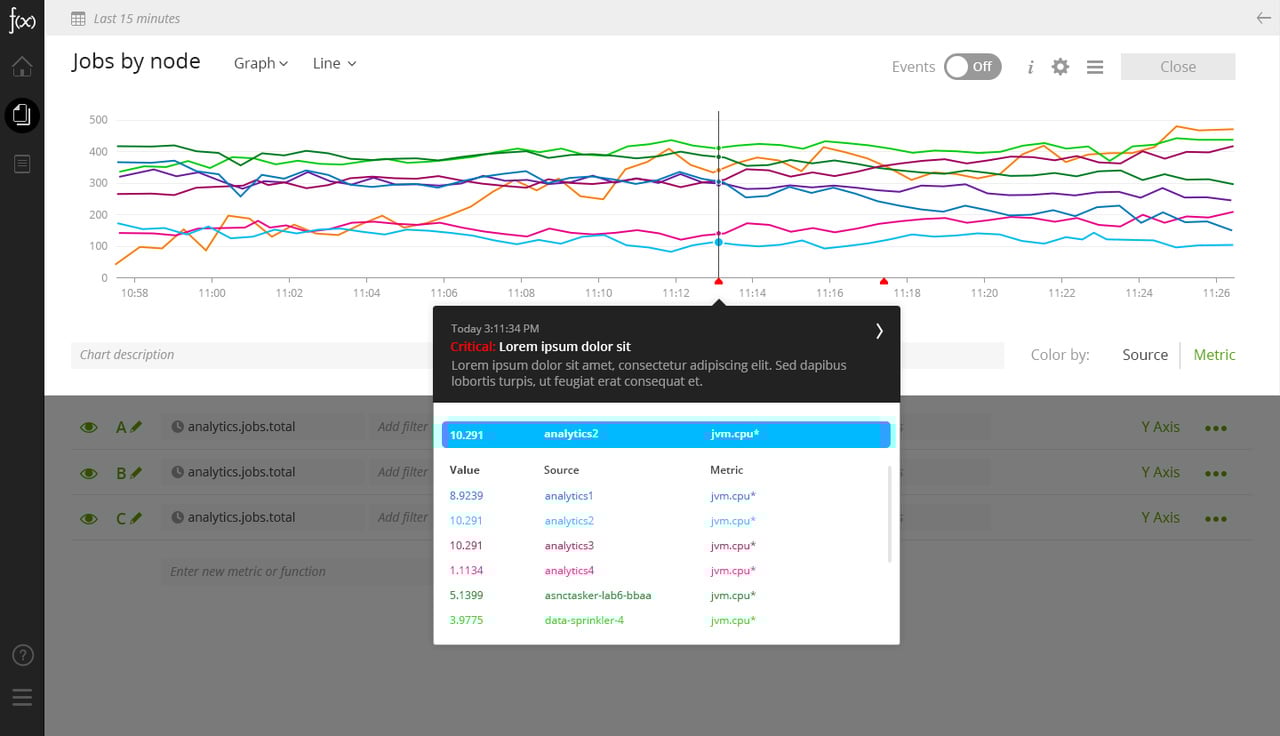Image resolution: width=1280 pixels, height=736 pixels.
Task: Click the f(x) logo icon
Action: click(x=21, y=19)
